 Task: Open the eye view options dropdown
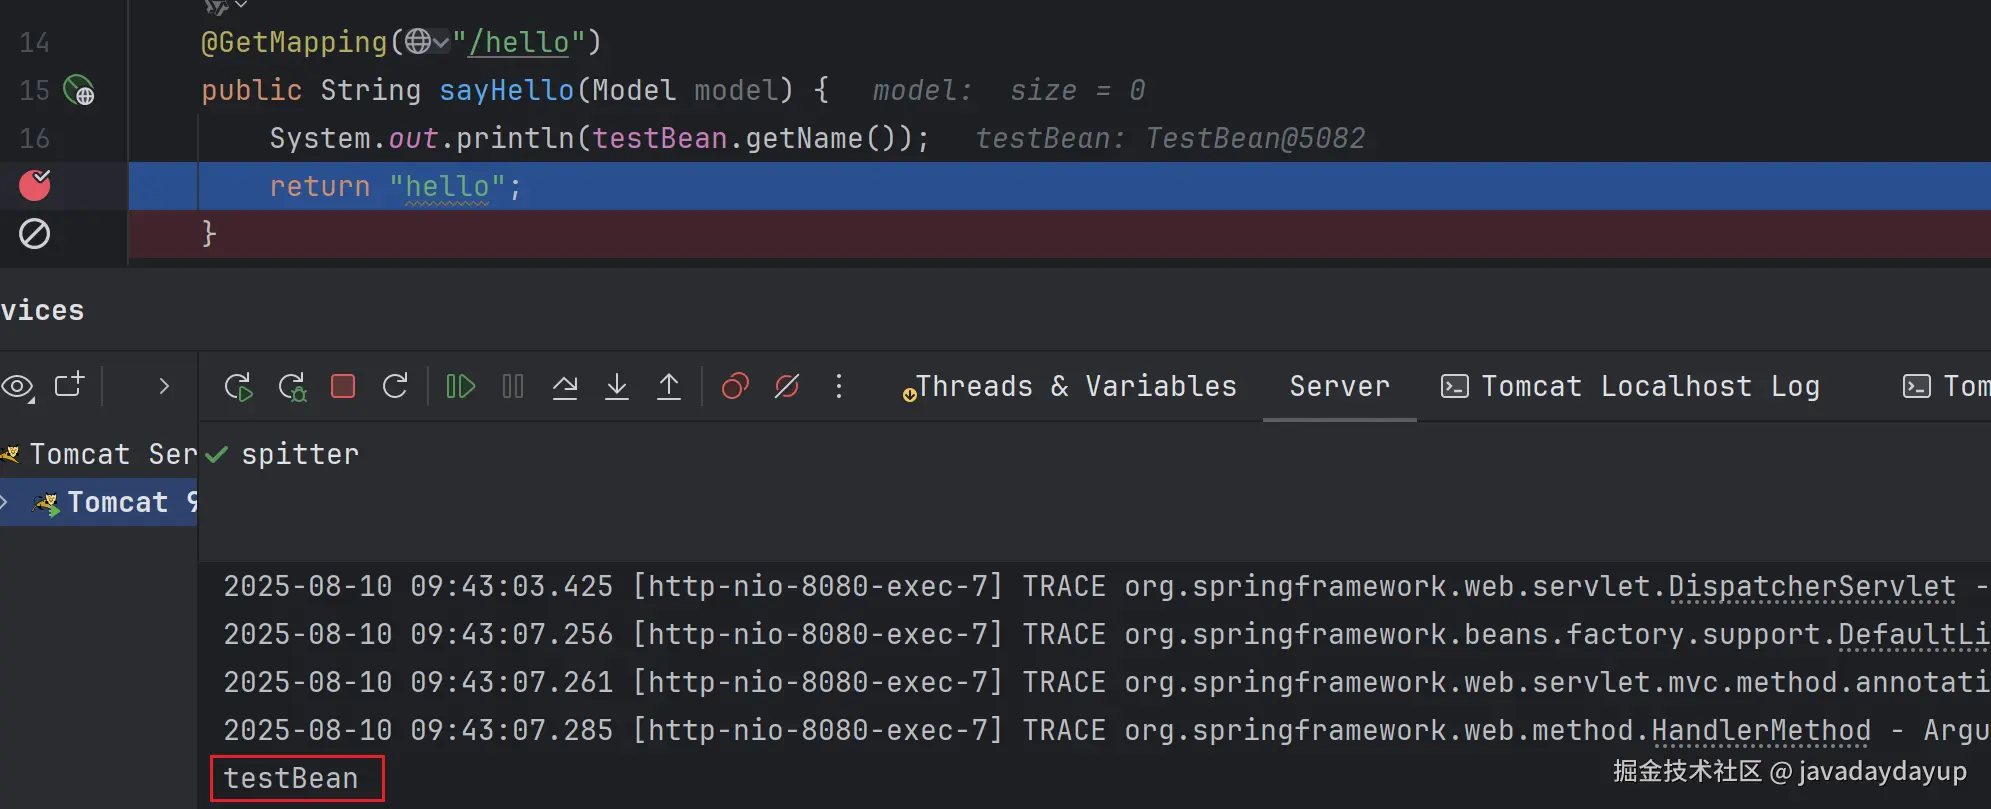pyautogui.click(x=18, y=386)
